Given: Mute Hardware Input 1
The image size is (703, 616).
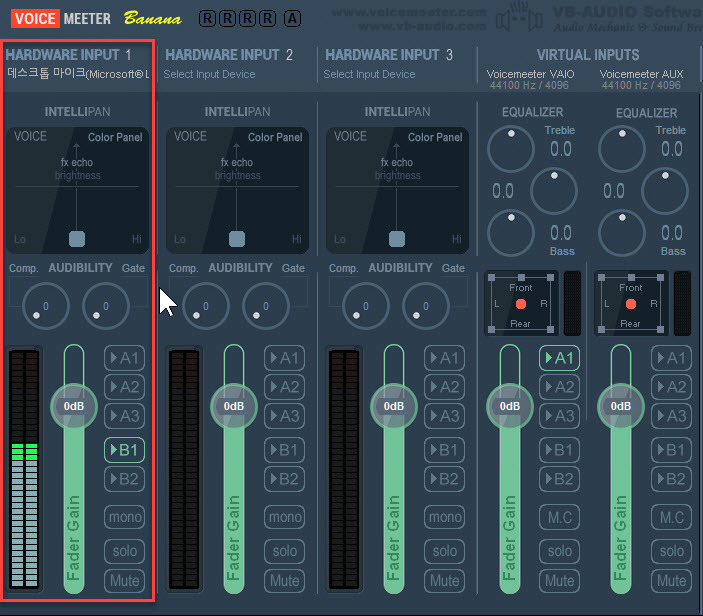Looking at the screenshot, I should tap(125, 581).
